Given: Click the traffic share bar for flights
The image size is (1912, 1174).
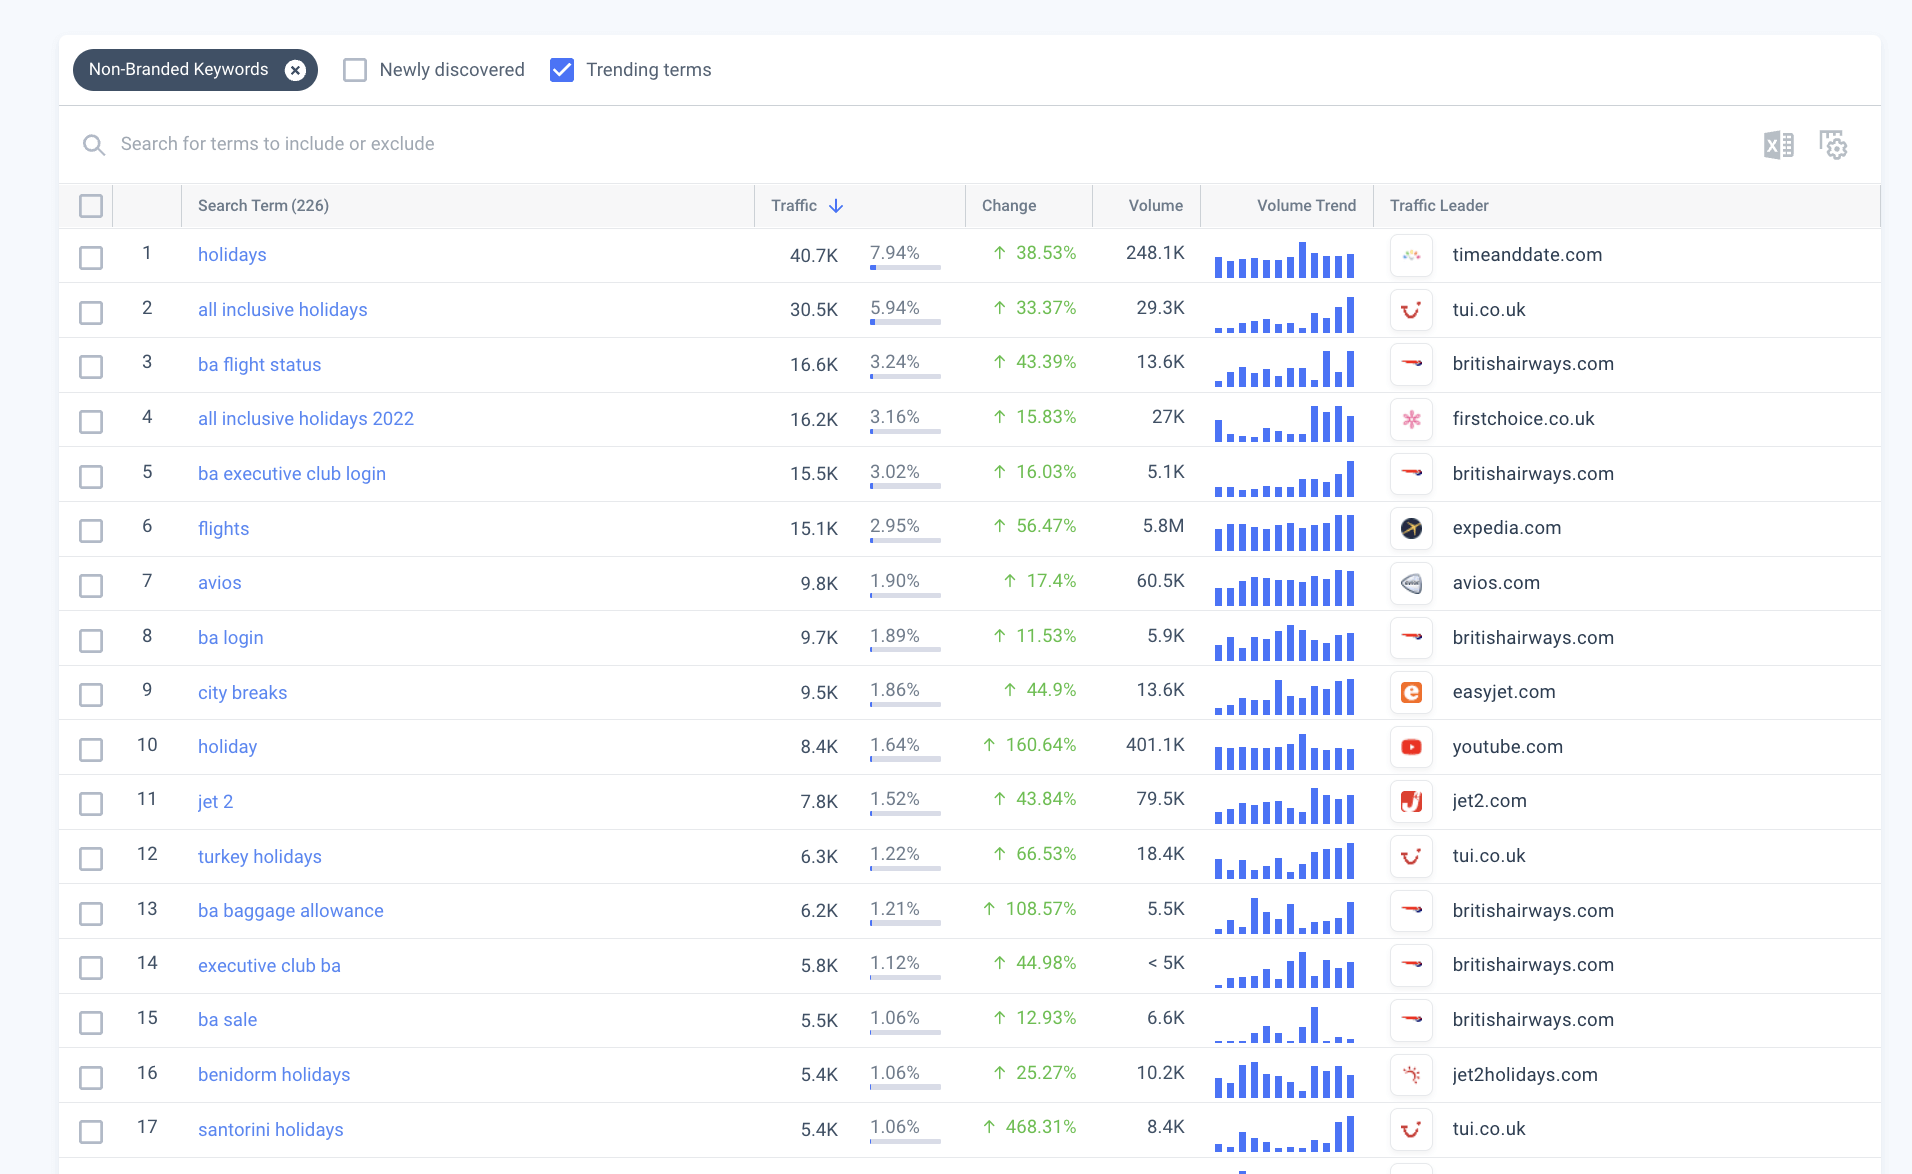Looking at the screenshot, I should tap(905, 541).
